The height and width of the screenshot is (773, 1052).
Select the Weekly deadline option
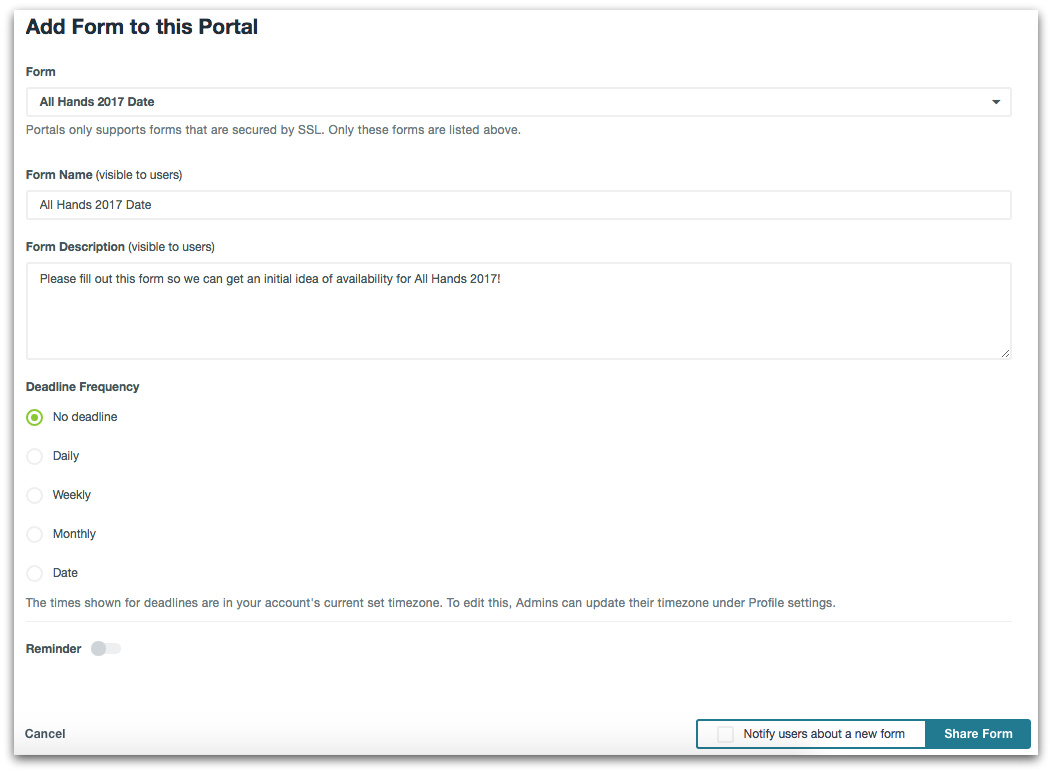click(35, 496)
